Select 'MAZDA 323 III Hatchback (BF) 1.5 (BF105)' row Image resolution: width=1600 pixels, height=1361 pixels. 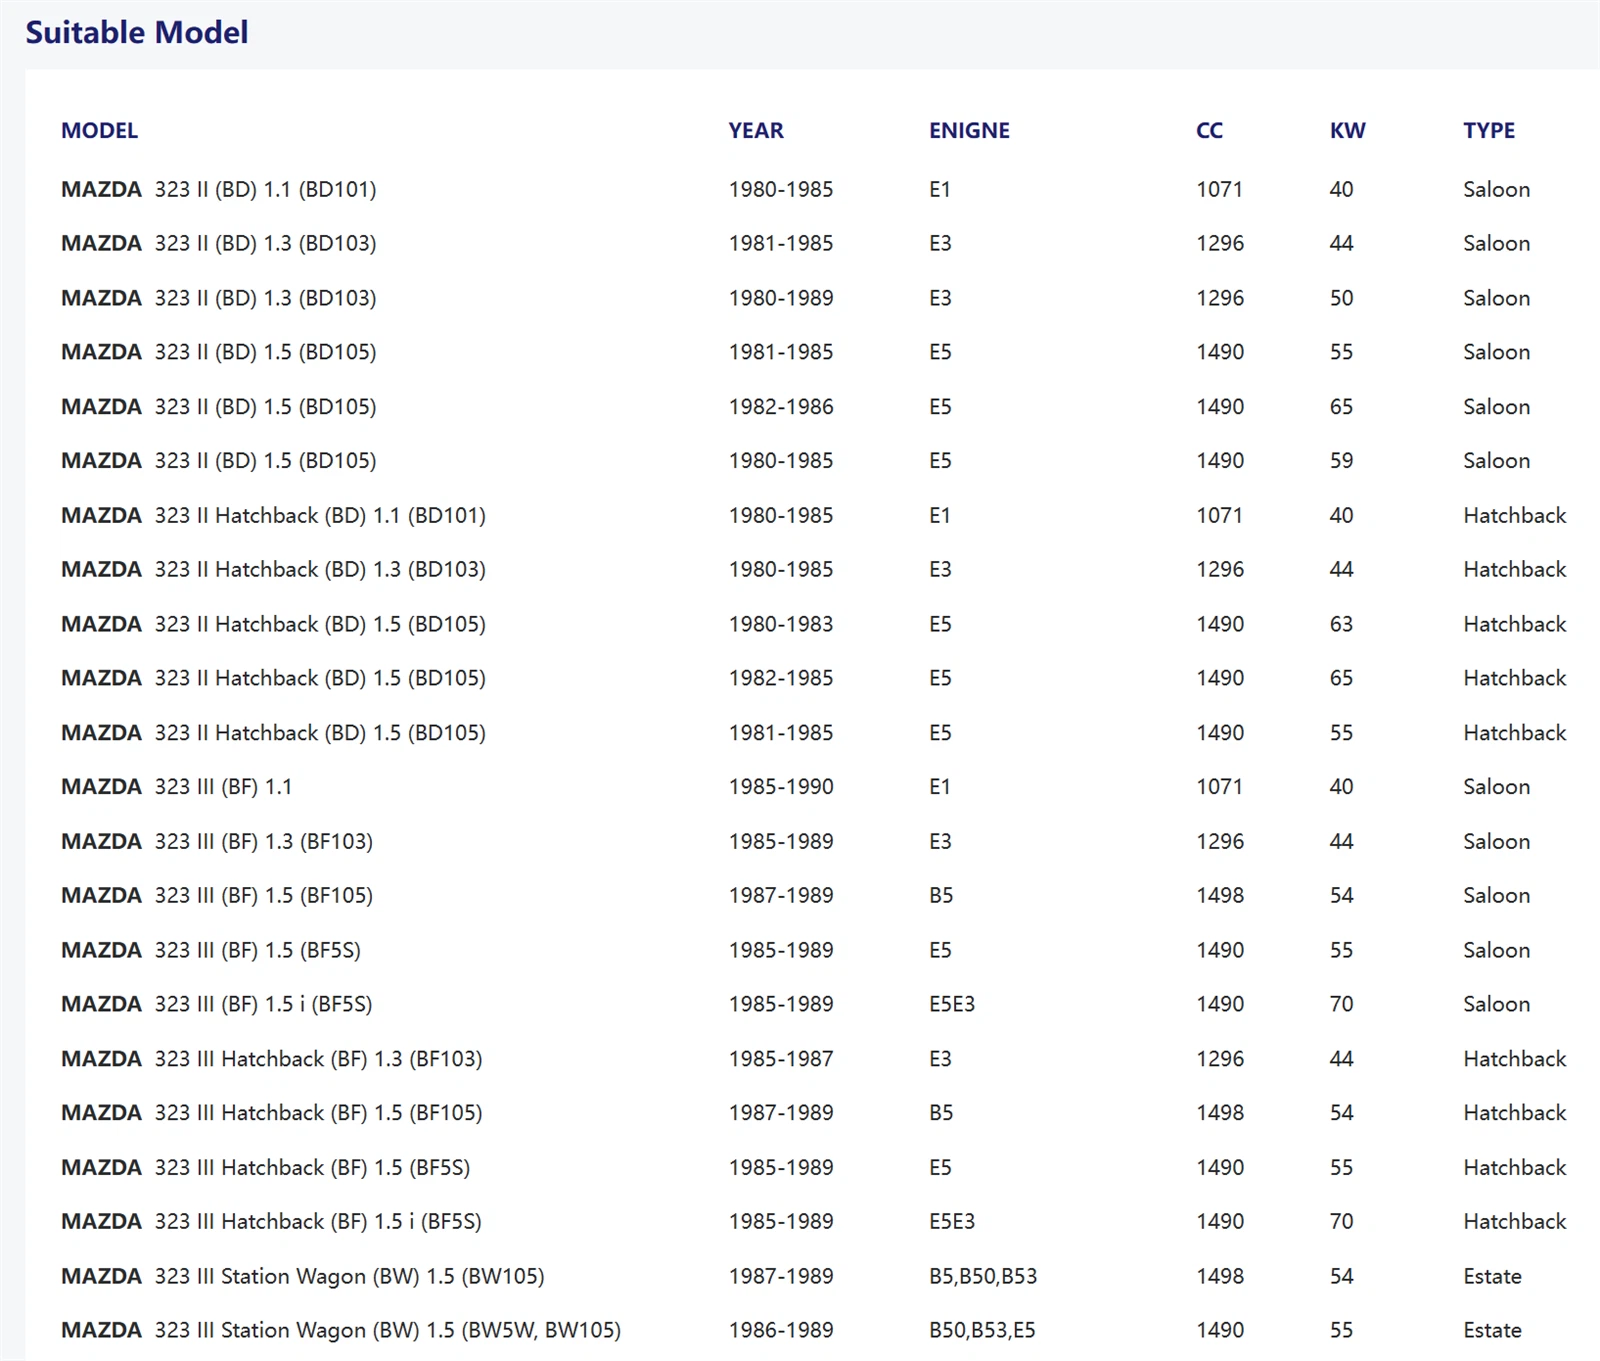(814, 1113)
